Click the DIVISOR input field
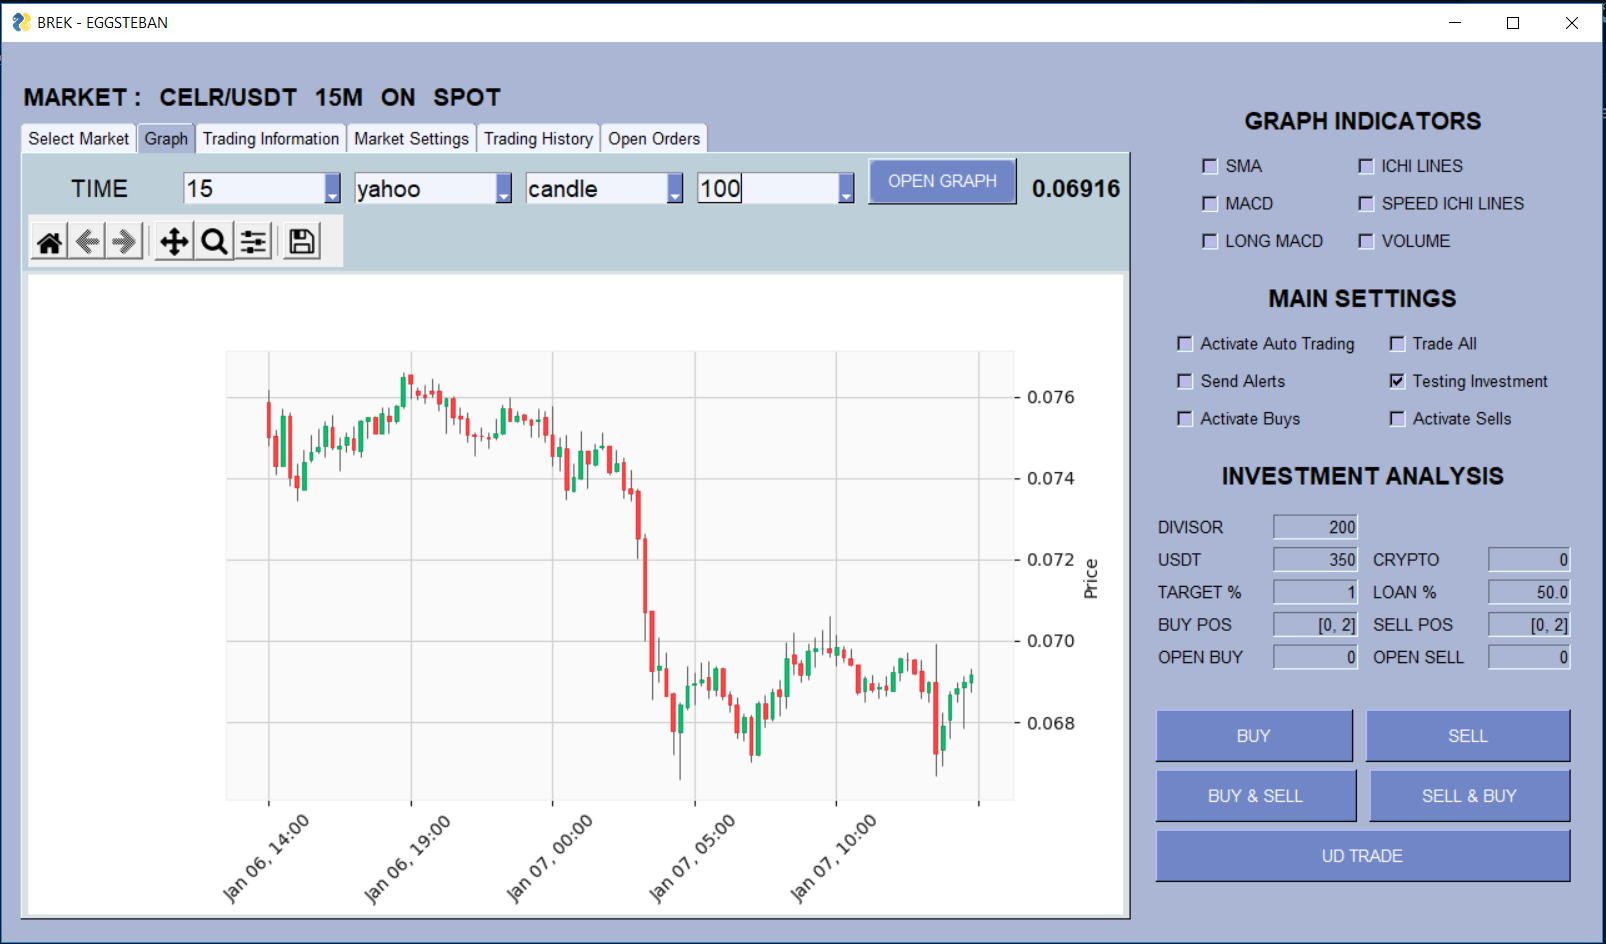The width and height of the screenshot is (1606, 944). click(1315, 527)
